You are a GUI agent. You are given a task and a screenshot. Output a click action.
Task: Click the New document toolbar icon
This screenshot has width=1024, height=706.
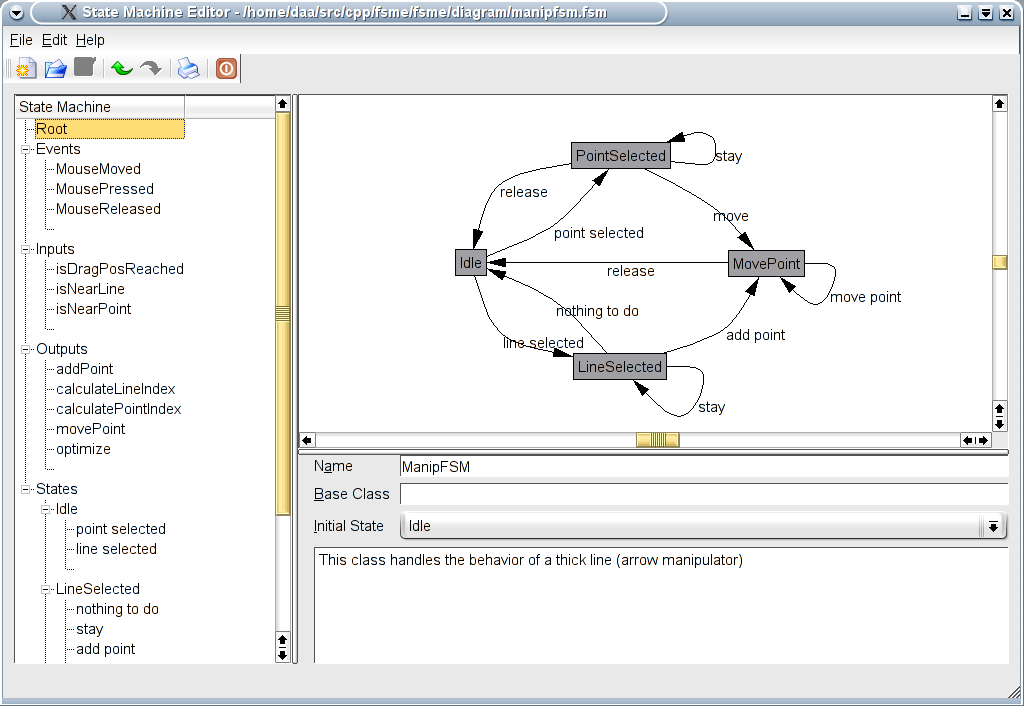pos(26,69)
